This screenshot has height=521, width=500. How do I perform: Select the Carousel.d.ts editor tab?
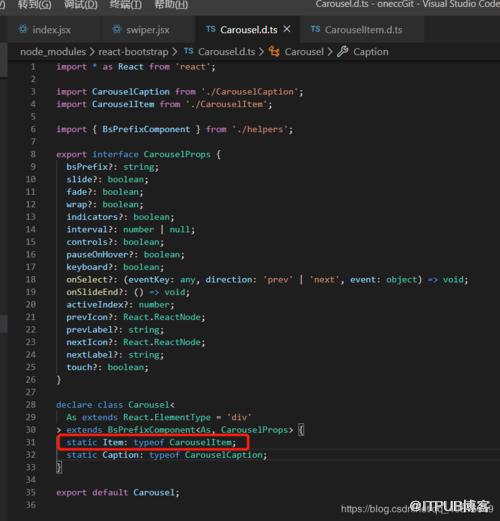click(249, 30)
